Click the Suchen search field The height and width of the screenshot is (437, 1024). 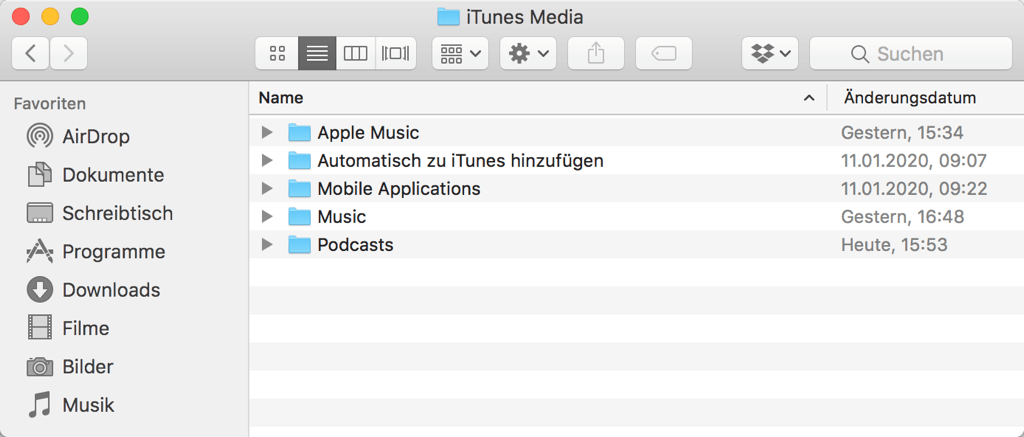point(911,54)
